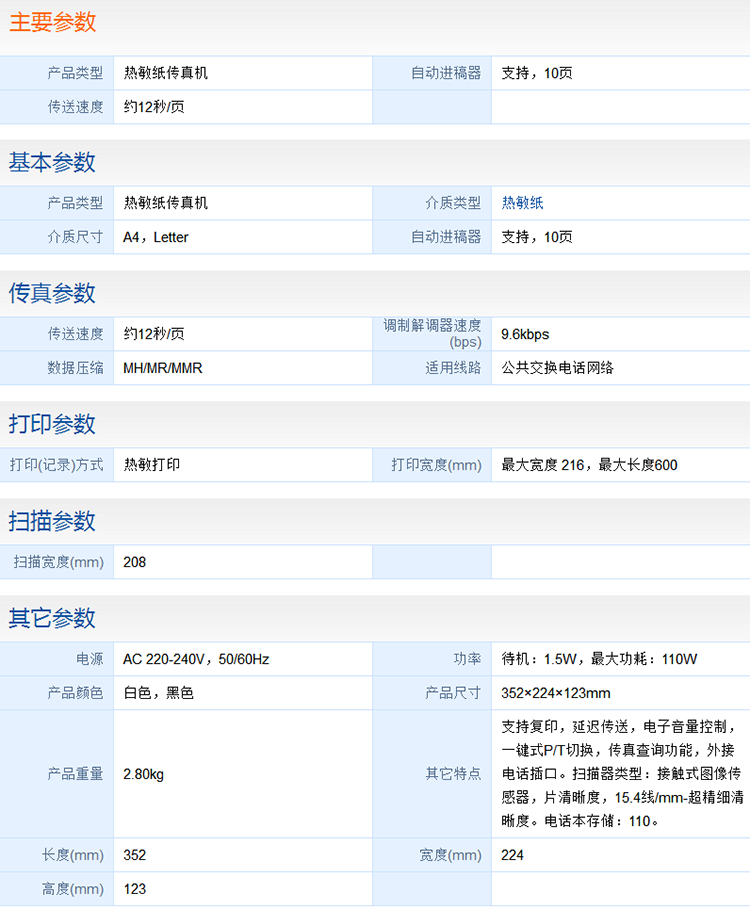The height and width of the screenshot is (909, 750).
Task: Click the AC 220-240V power supply value
Action: (x=196, y=659)
